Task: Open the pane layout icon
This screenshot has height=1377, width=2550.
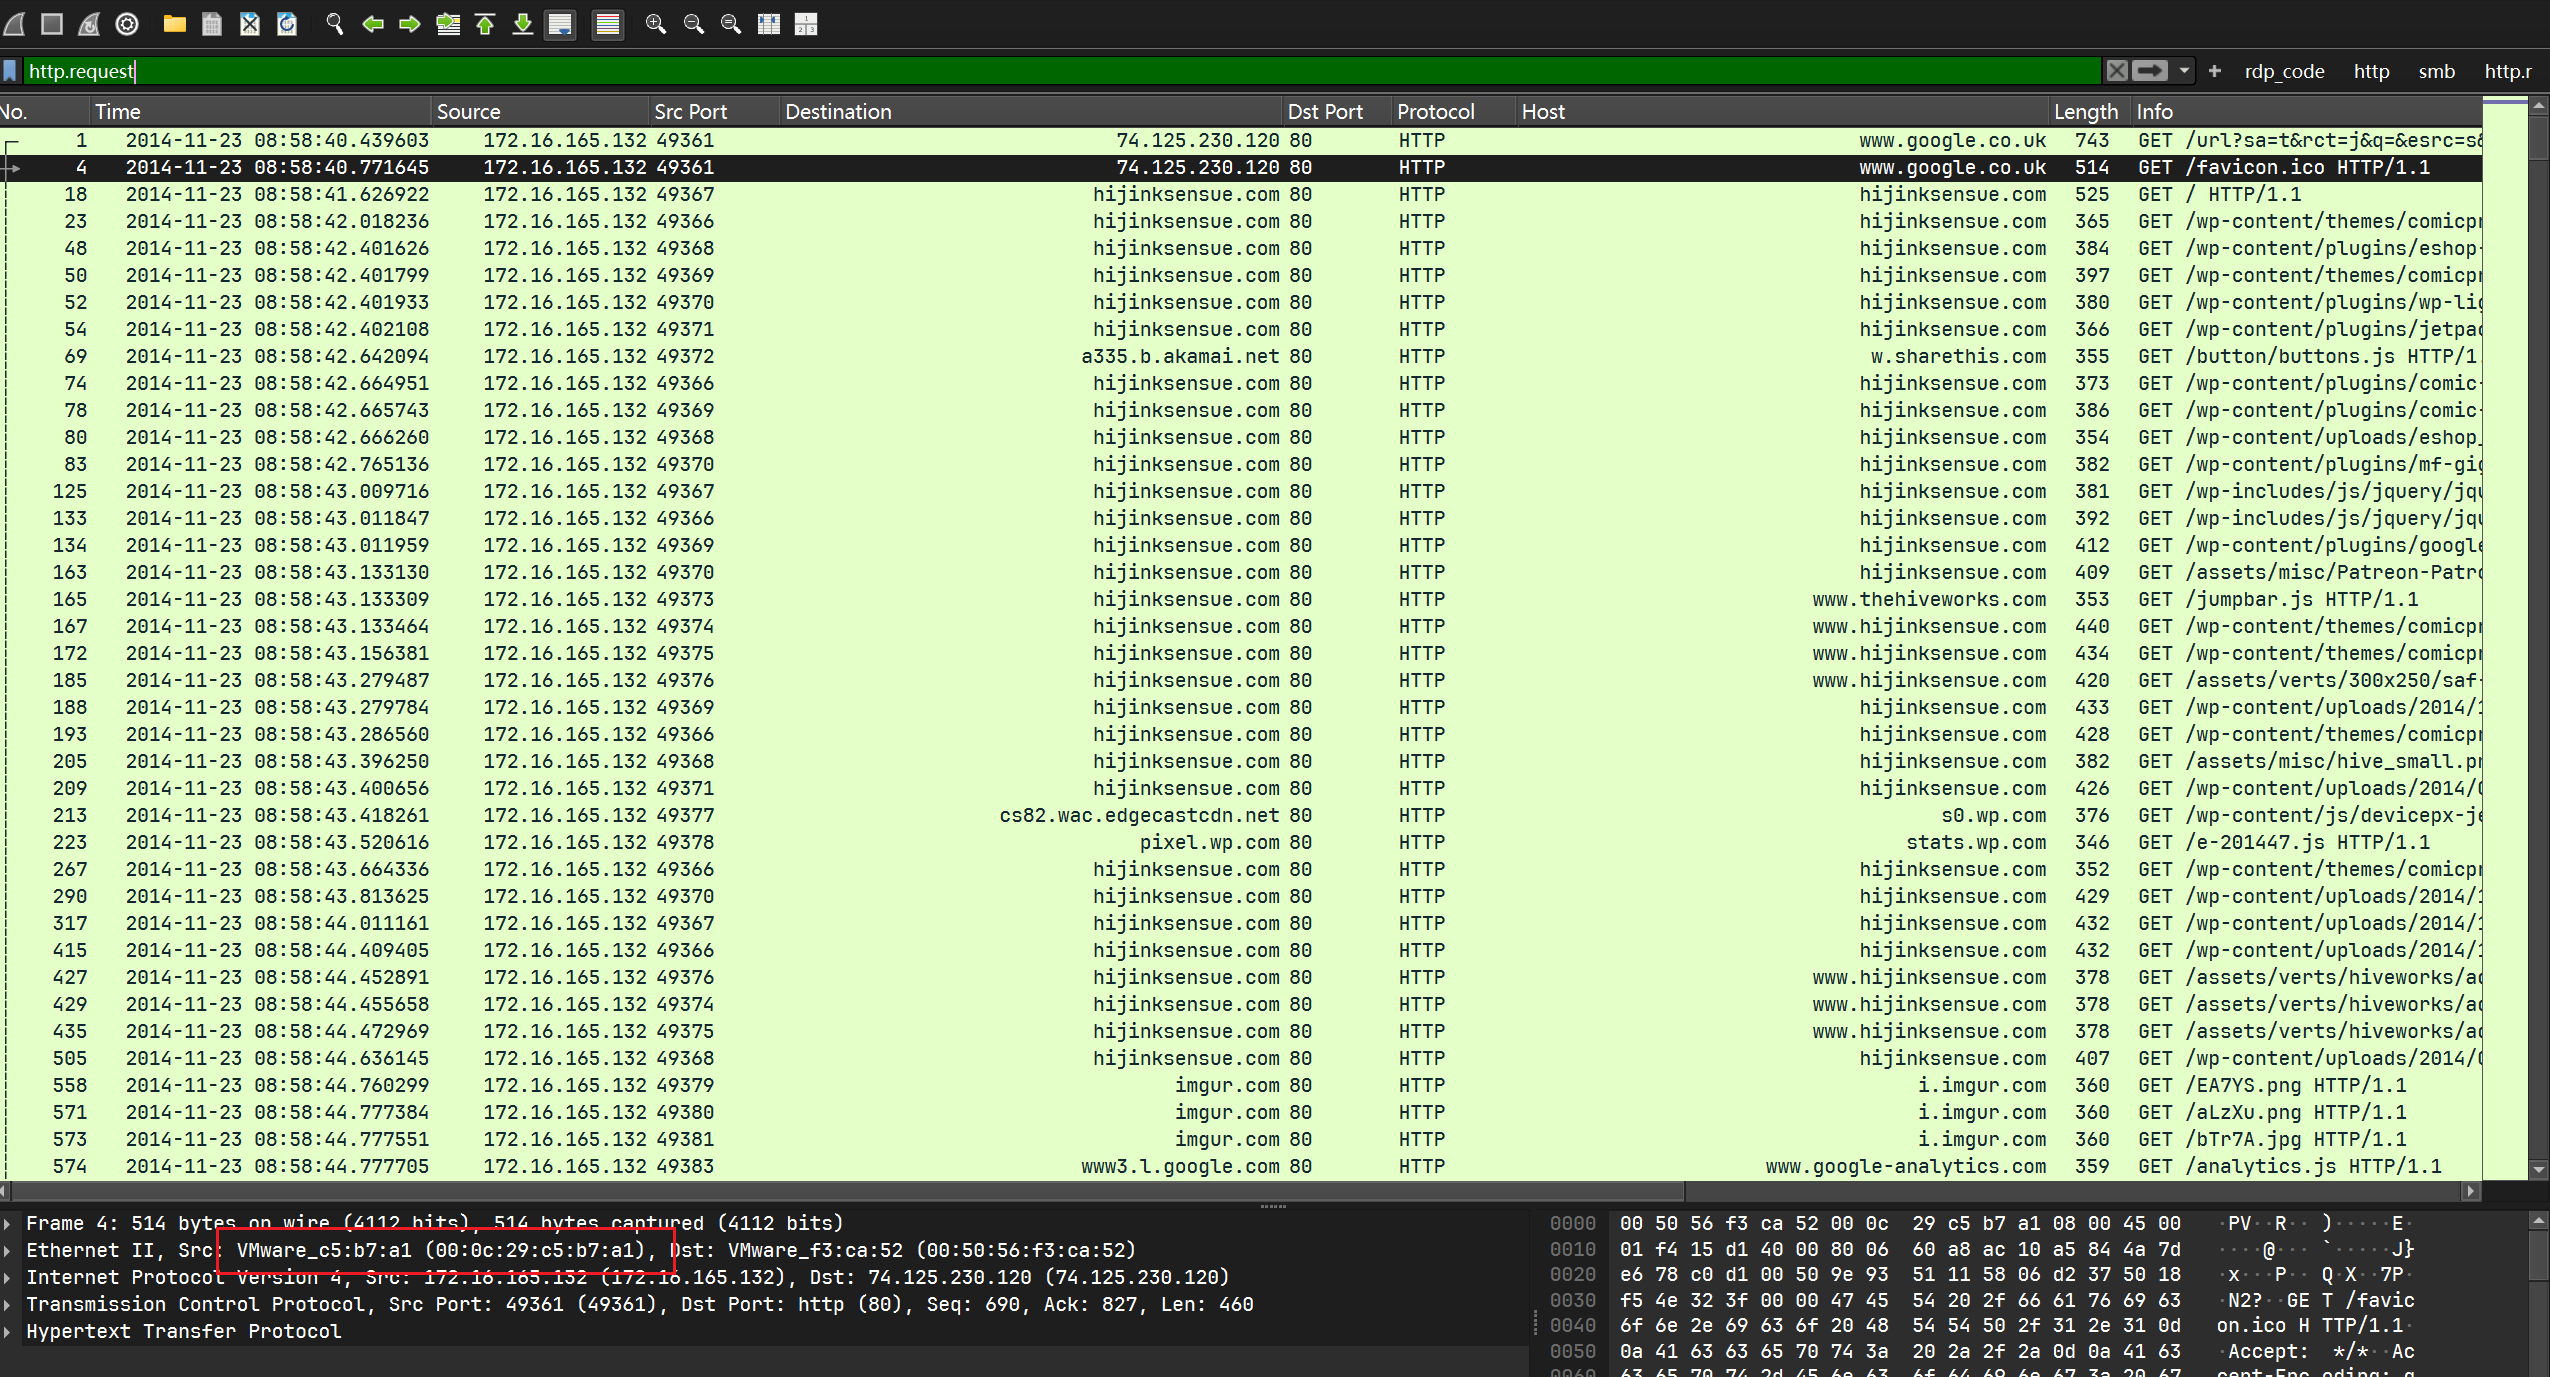Action: pyautogui.click(x=806, y=24)
